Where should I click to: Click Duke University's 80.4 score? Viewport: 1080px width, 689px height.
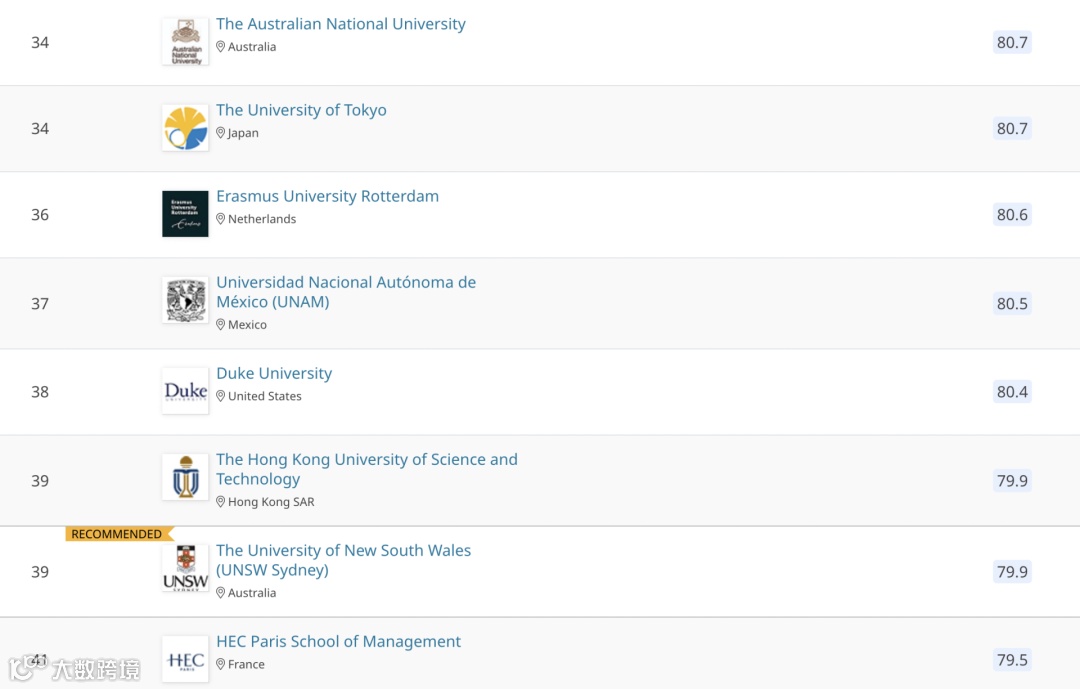pos(1012,392)
